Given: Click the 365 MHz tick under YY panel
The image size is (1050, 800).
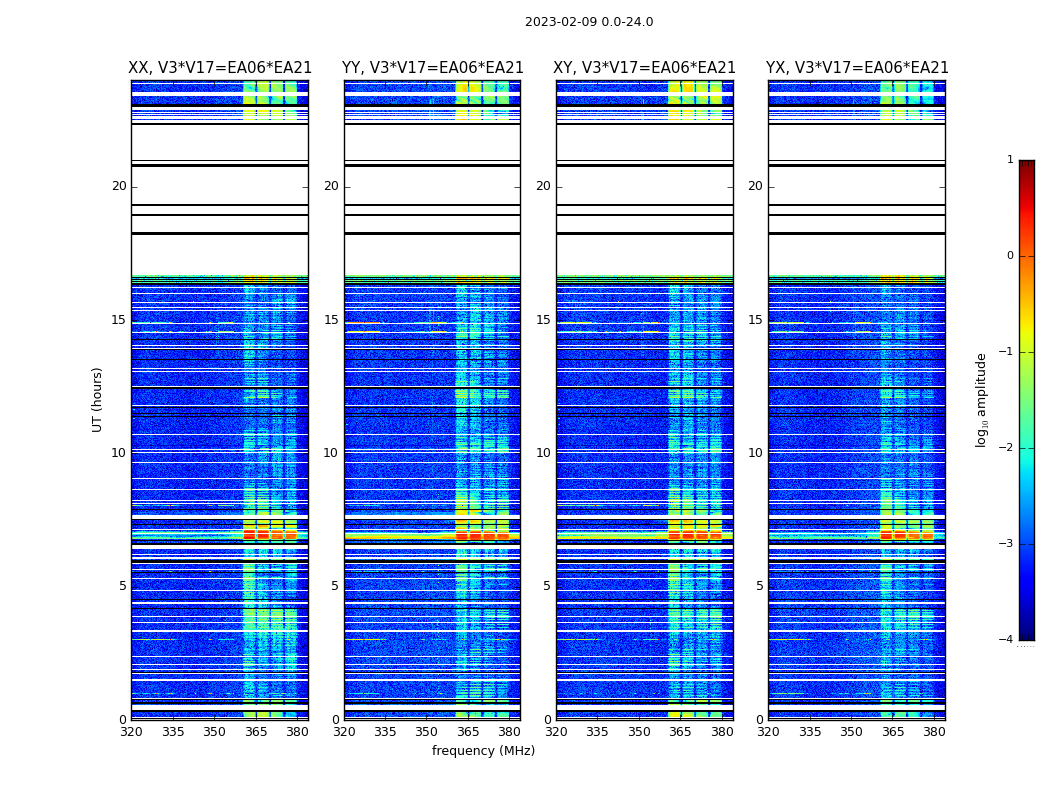Looking at the screenshot, I should 468,732.
